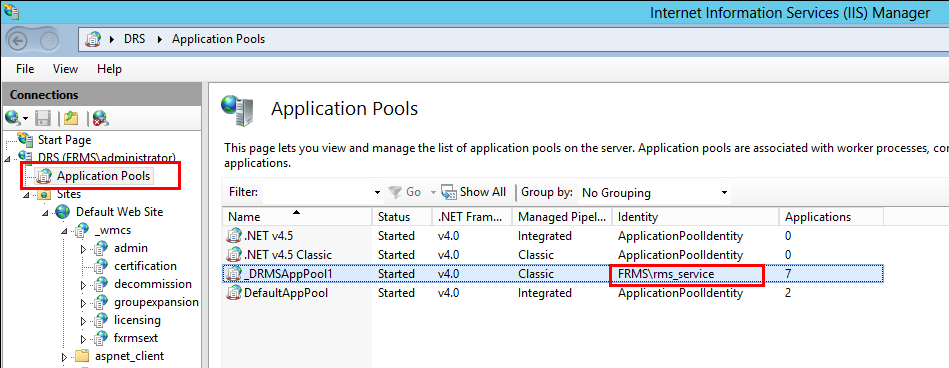Open the File menu
Viewport: 949px width, 368px height.
(25, 69)
